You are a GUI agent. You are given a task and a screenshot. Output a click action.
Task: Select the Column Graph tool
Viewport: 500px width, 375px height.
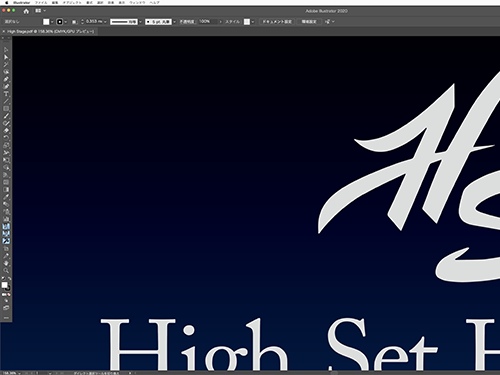(6, 219)
